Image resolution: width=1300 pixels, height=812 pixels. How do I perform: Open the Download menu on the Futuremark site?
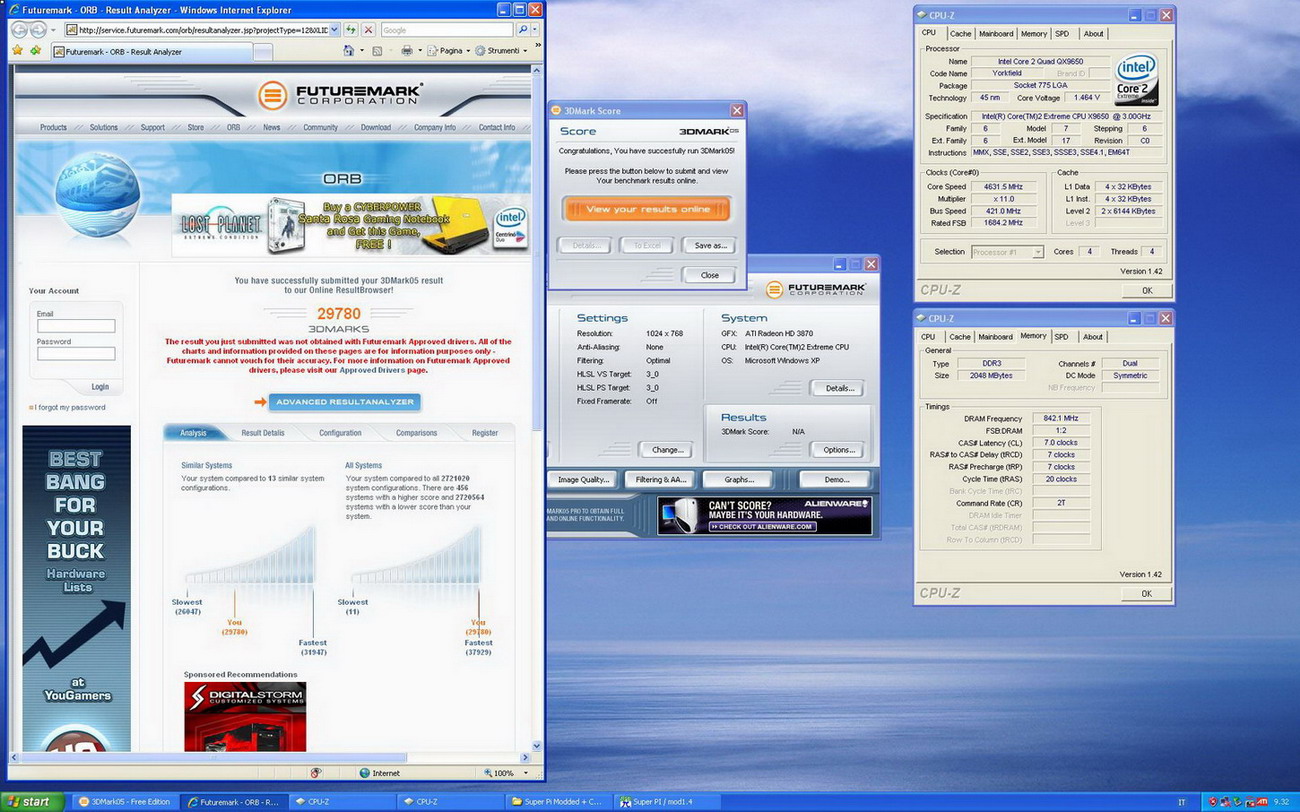(376, 127)
